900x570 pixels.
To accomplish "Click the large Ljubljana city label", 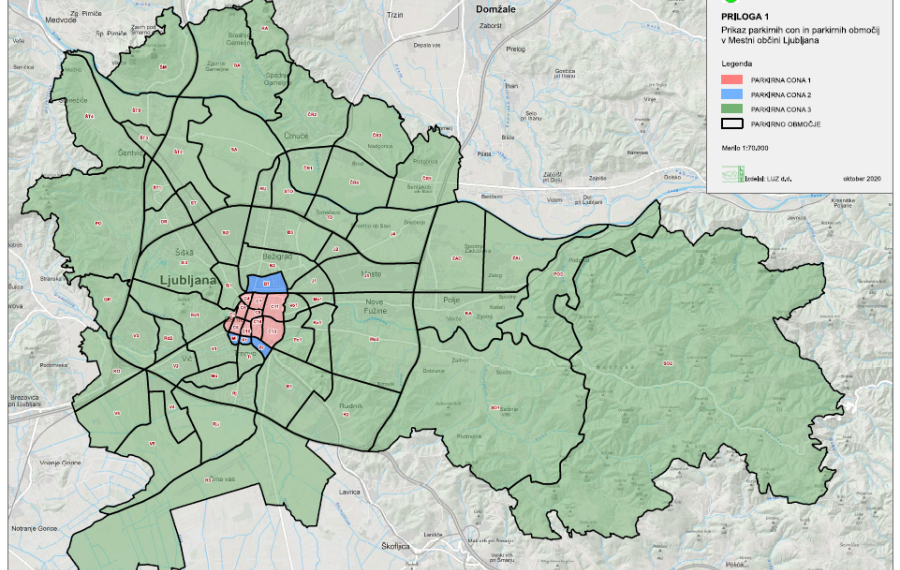I will pos(185,281).
